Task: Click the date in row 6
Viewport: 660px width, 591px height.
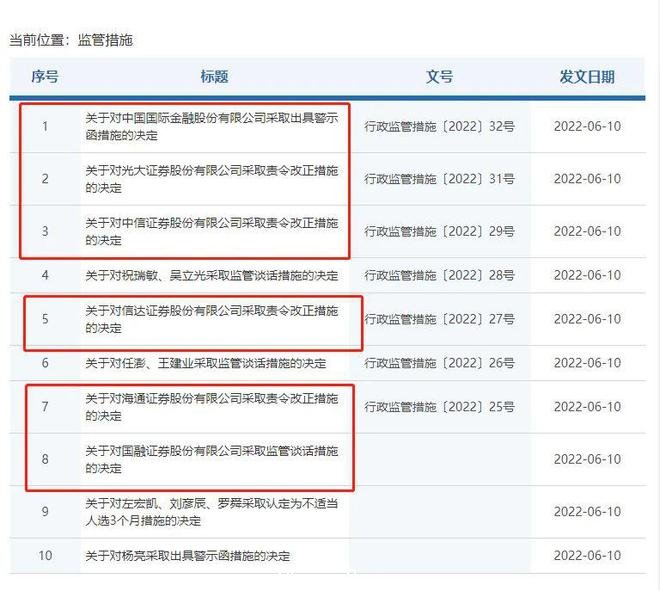Action: point(588,363)
